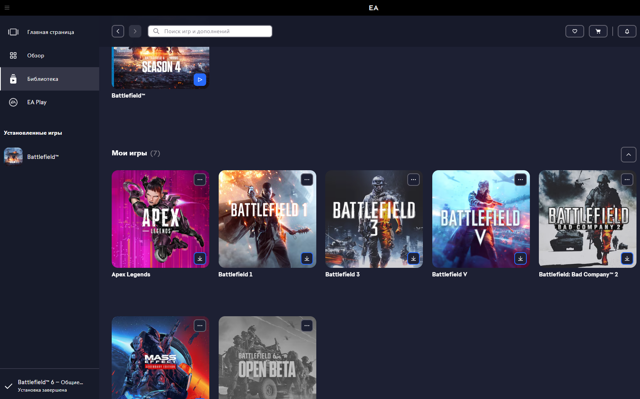Open options menu on Bad Company 2 tile

click(x=627, y=180)
